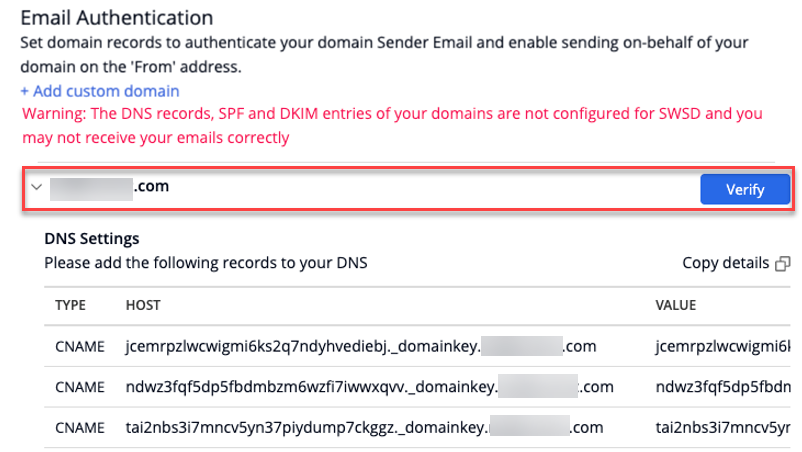
Task: Click the VALUE column header
Action: click(x=675, y=304)
